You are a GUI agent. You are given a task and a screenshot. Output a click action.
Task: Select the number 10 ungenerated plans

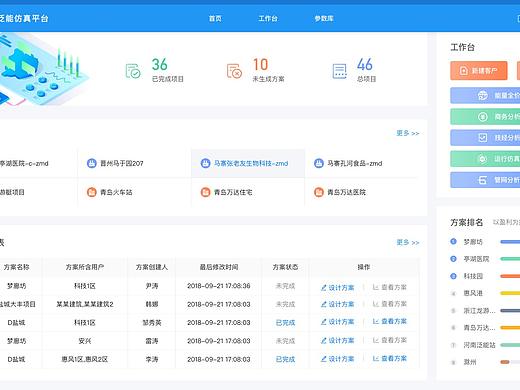point(260,64)
